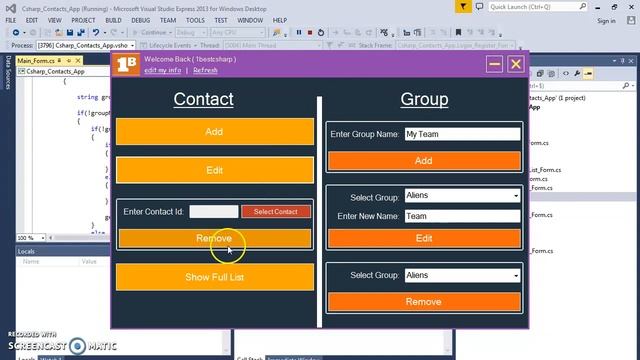Open the feedback speech bubble icon
This screenshot has width=640, height=360.
[479, 7]
